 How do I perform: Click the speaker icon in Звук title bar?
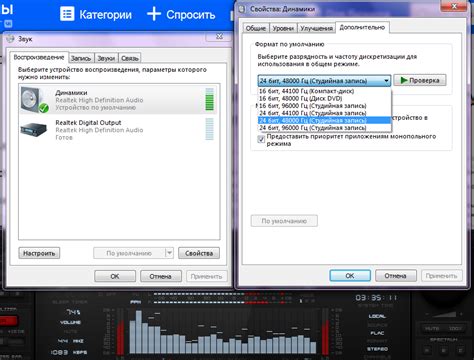11,39
